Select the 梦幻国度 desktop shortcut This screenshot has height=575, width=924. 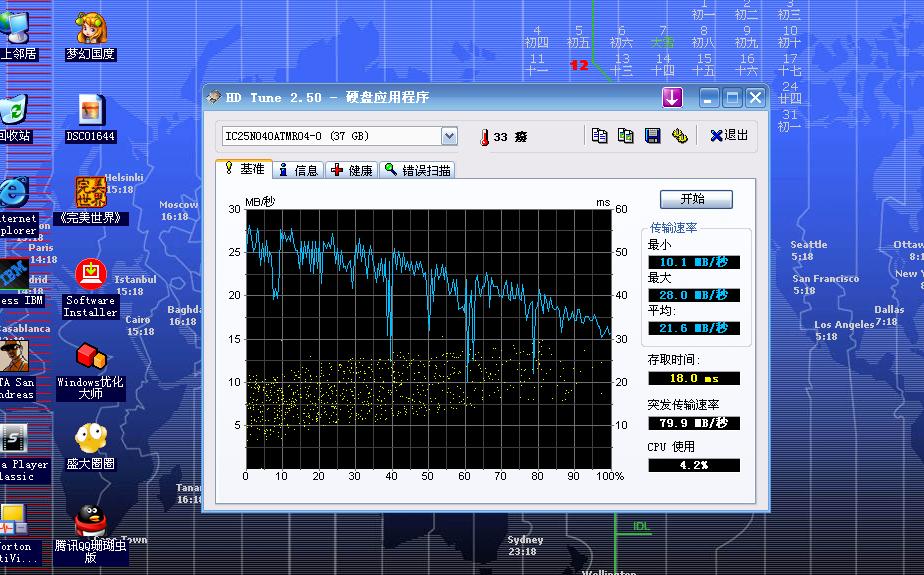pyautogui.click(x=91, y=29)
